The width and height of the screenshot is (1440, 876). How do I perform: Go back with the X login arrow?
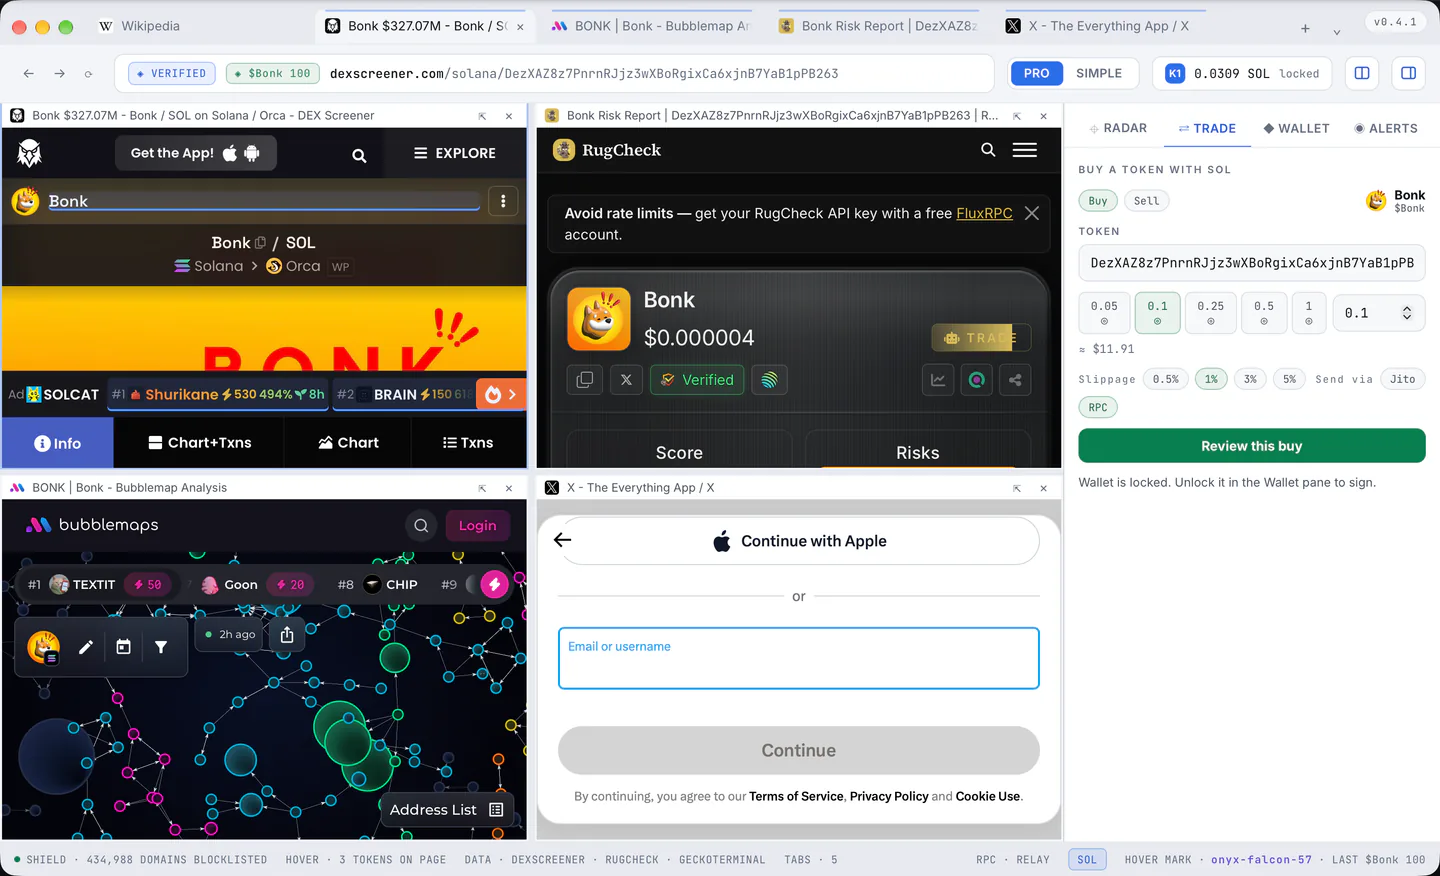pyautogui.click(x=563, y=540)
